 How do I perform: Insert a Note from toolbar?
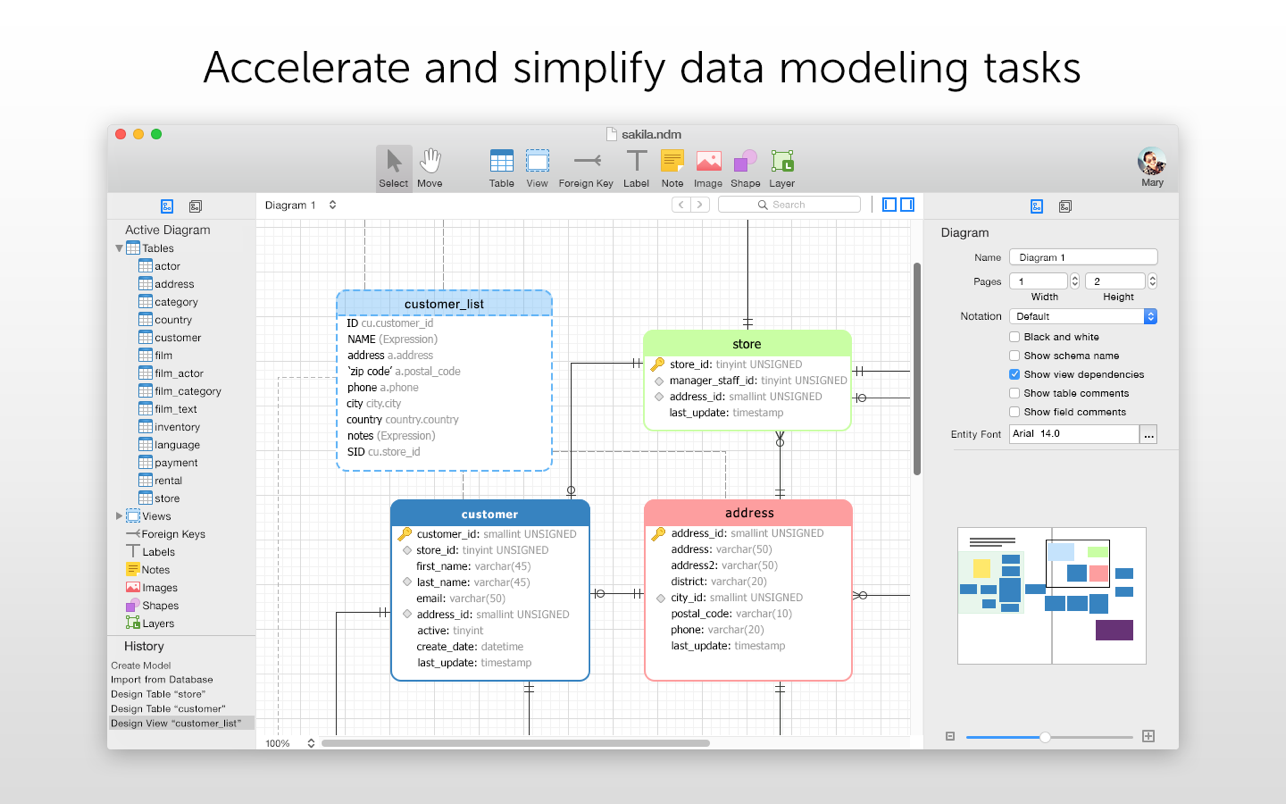(x=672, y=168)
